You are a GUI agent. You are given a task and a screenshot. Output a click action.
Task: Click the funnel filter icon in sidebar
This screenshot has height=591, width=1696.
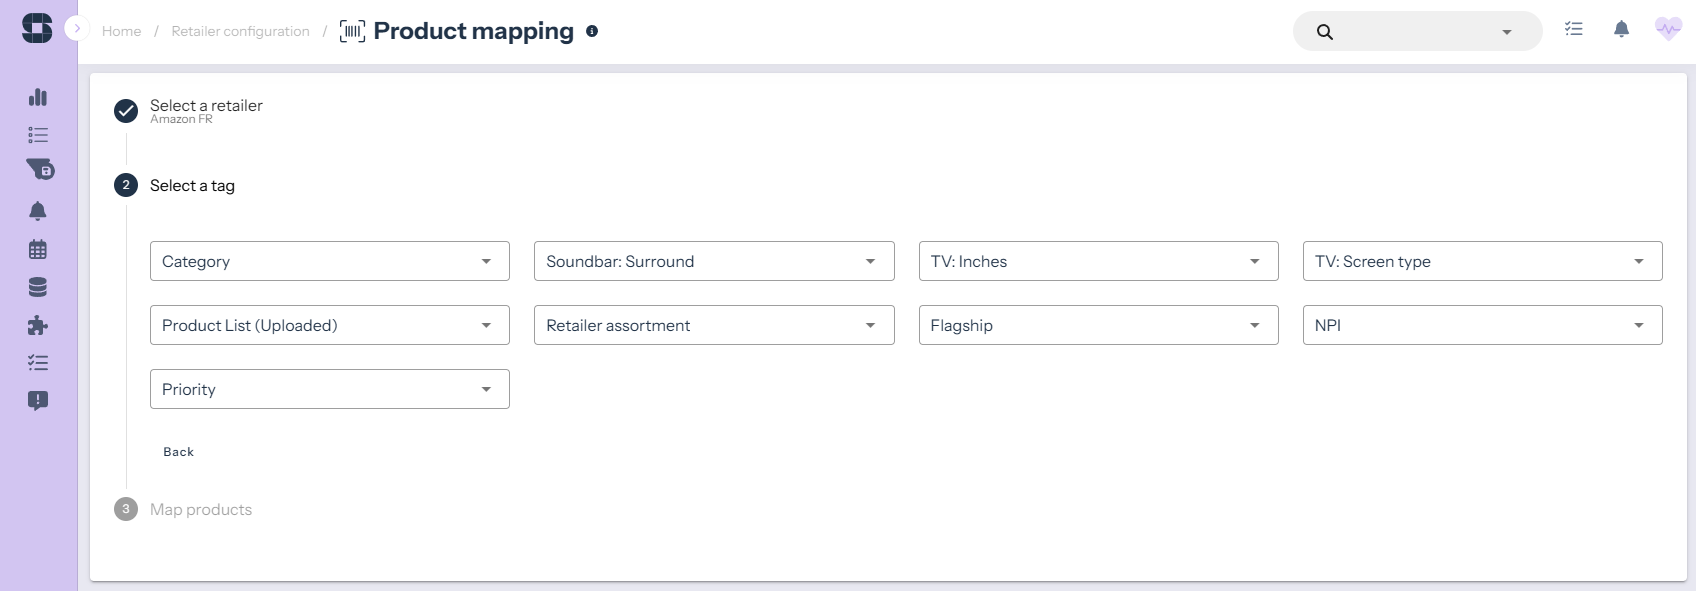tap(39, 169)
